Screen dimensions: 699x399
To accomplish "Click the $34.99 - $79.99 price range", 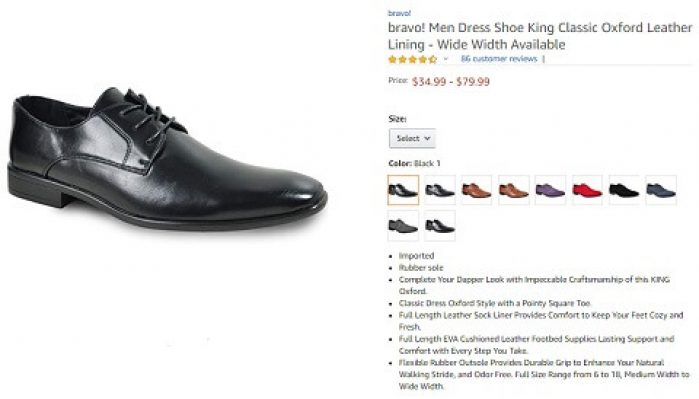I will pos(451,82).
